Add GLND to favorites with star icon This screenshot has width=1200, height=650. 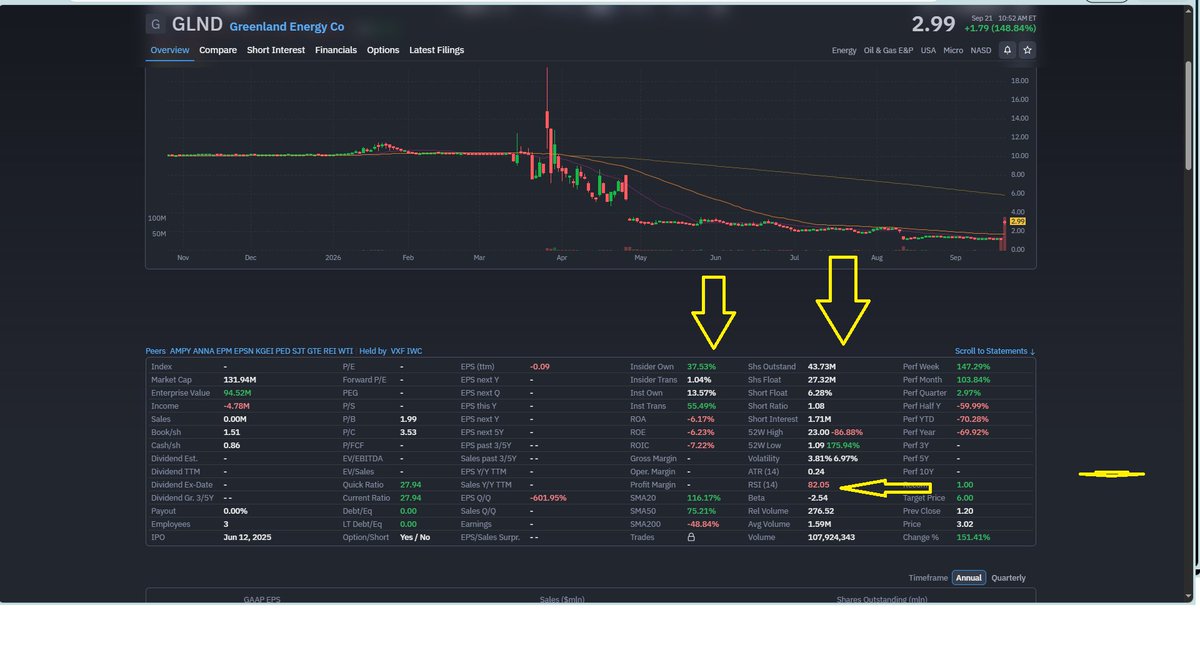(1027, 50)
